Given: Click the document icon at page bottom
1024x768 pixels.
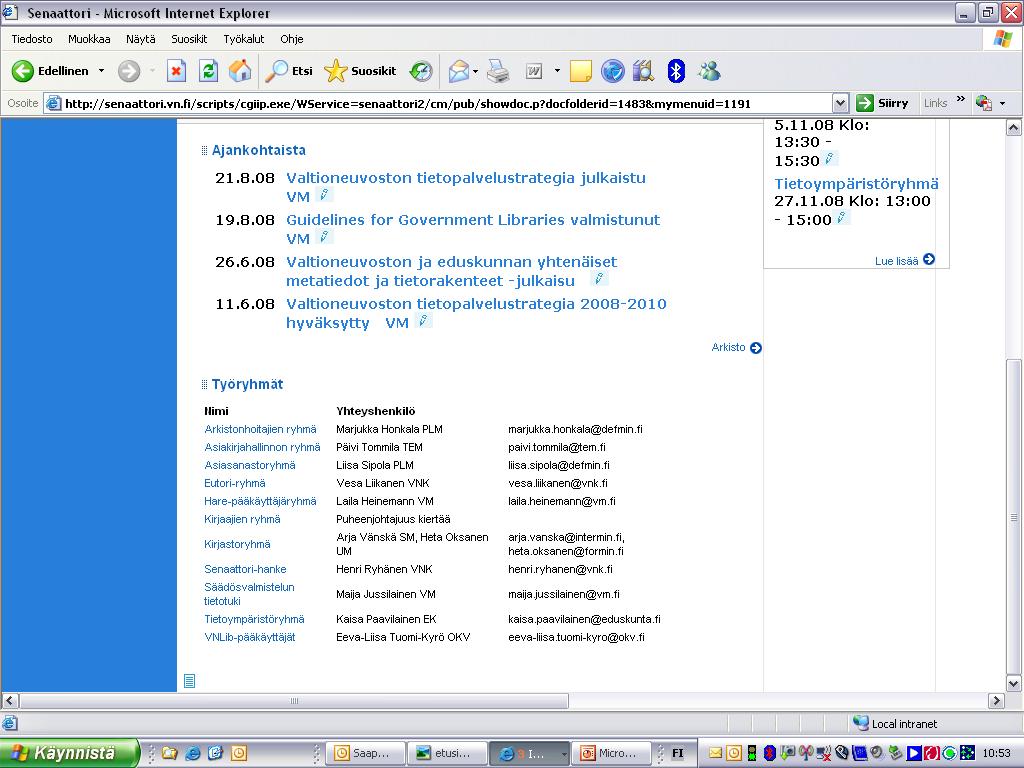Looking at the screenshot, I should tap(189, 681).
